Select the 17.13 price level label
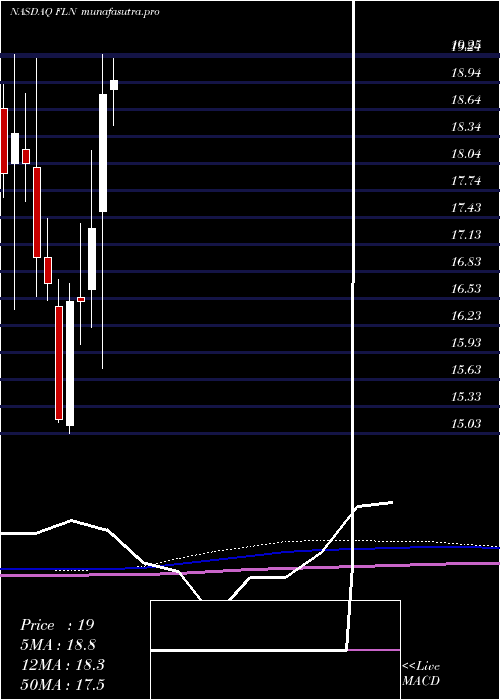The height and width of the screenshot is (700, 500). (x=466, y=235)
